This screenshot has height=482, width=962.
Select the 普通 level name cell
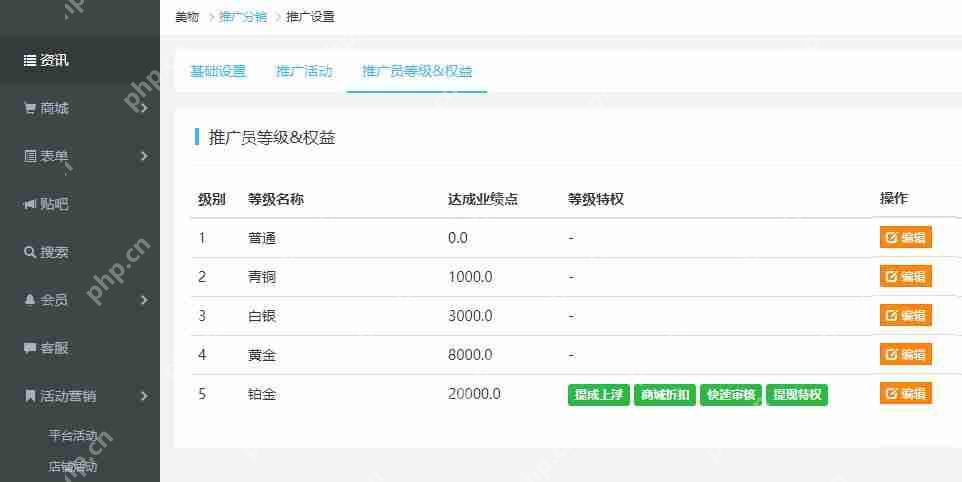click(262, 238)
